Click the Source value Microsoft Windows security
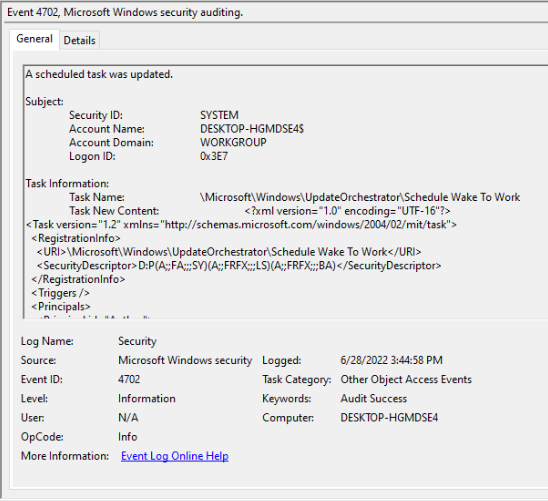The width and height of the screenshot is (548, 501). click(x=185, y=360)
